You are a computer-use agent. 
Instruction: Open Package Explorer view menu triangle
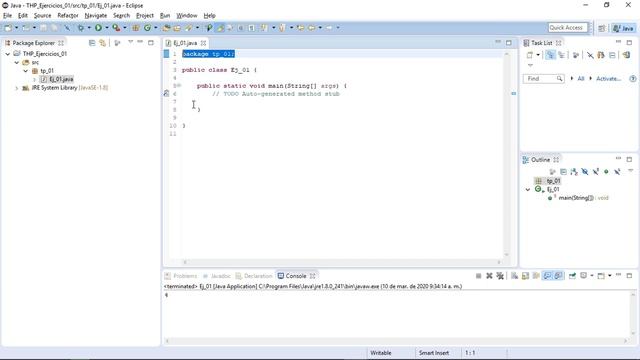[130, 42]
